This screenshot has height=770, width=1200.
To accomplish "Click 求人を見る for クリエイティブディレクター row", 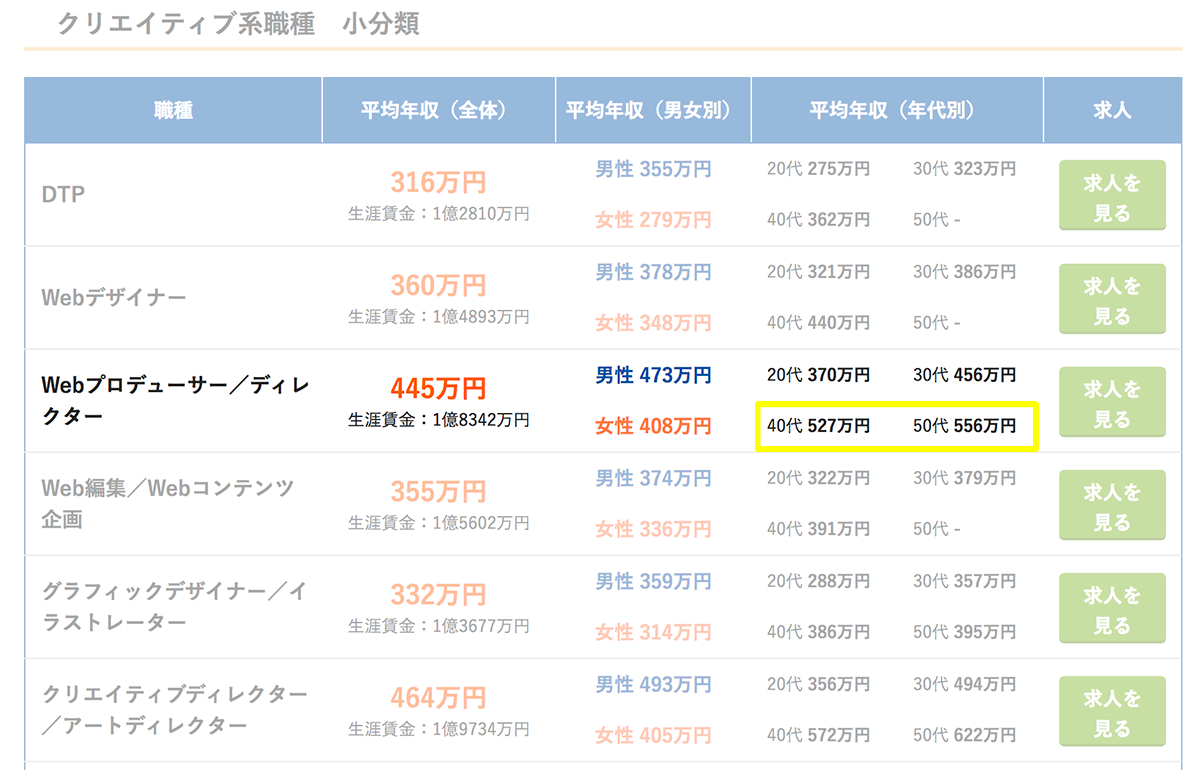I will coord(1112,712).
